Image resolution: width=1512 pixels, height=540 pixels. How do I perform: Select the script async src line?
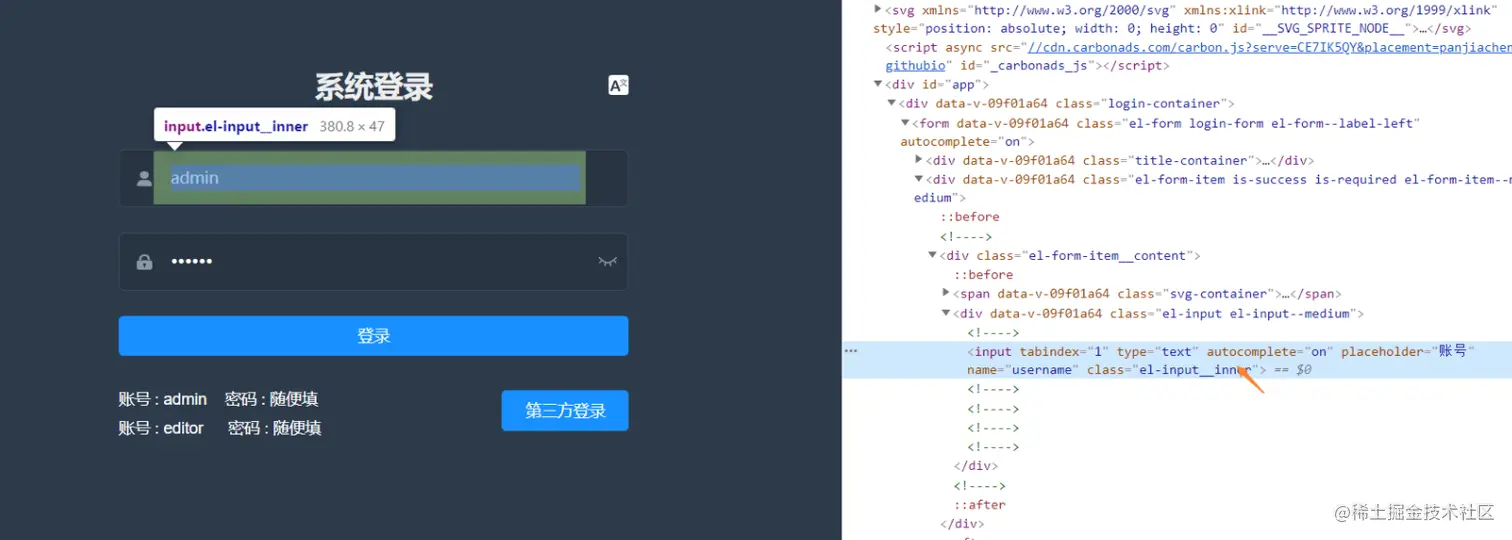(x=1198, y=56)
